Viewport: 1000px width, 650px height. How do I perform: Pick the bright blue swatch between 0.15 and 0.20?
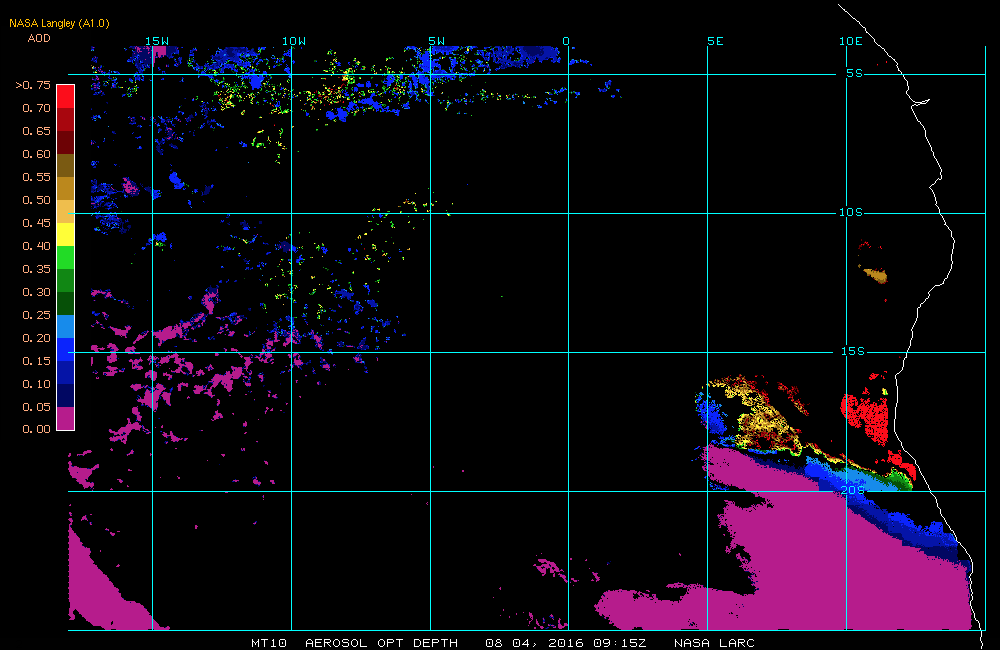click(66, 349)
